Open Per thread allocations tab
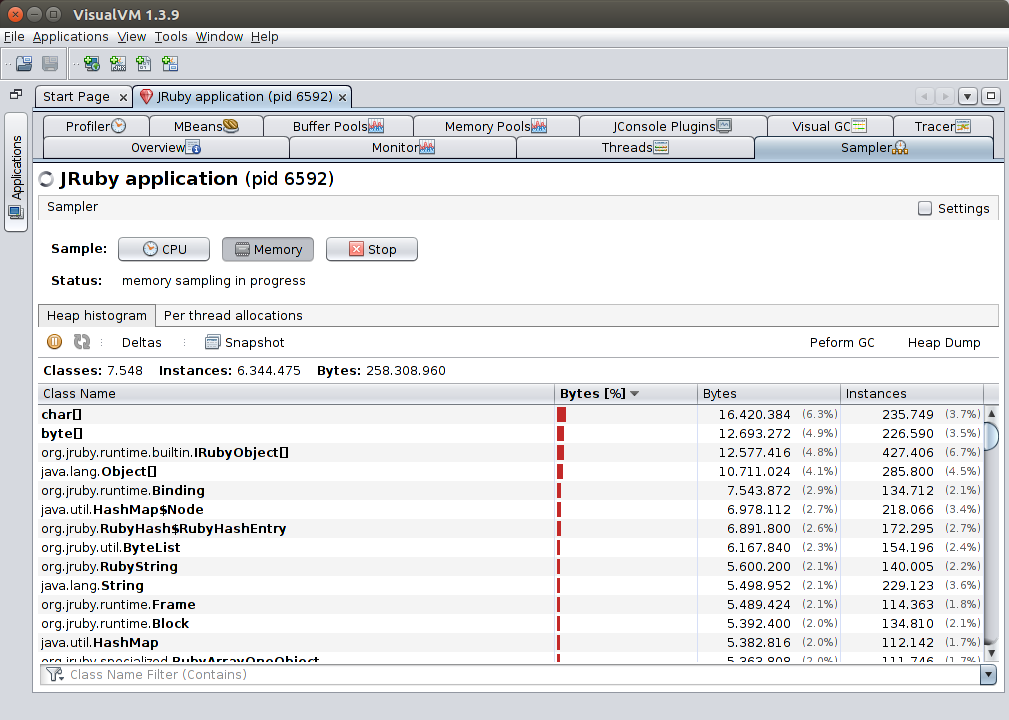The image size is (1009, 720). click(x=233, y=315)
